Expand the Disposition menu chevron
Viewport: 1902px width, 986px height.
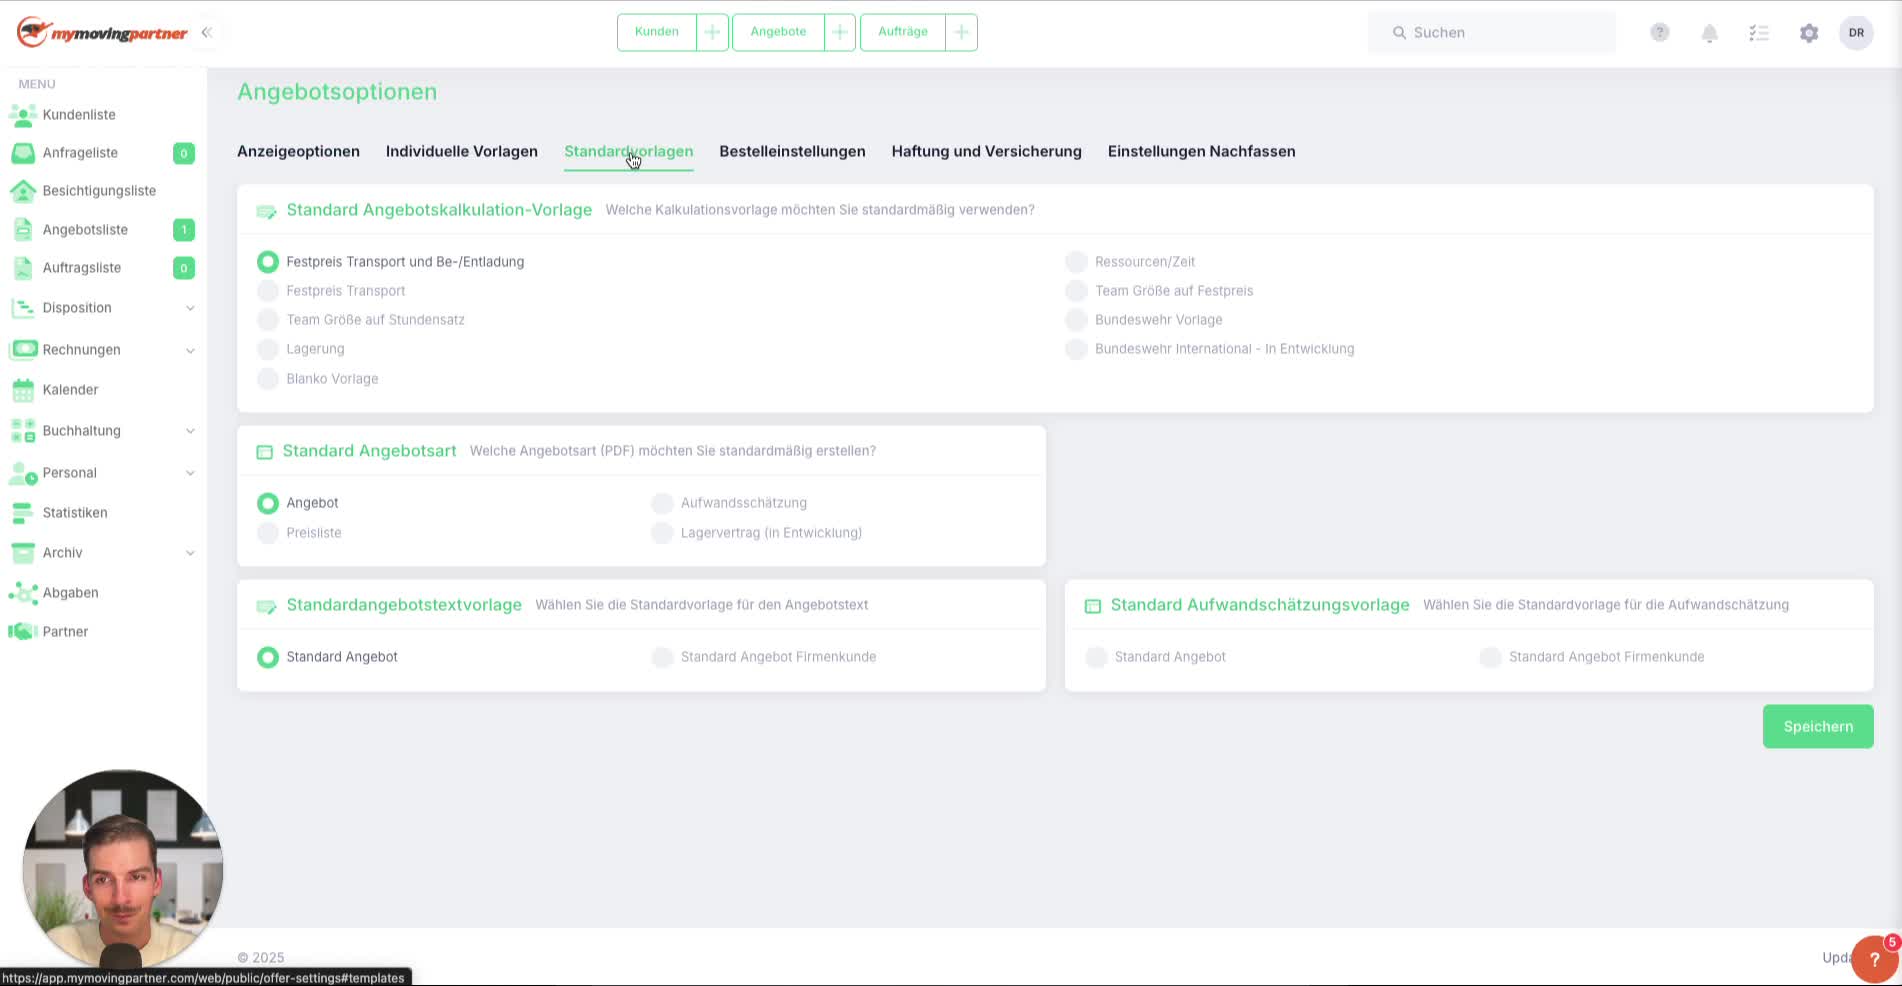pyautogui.click(x=190, y=308)
